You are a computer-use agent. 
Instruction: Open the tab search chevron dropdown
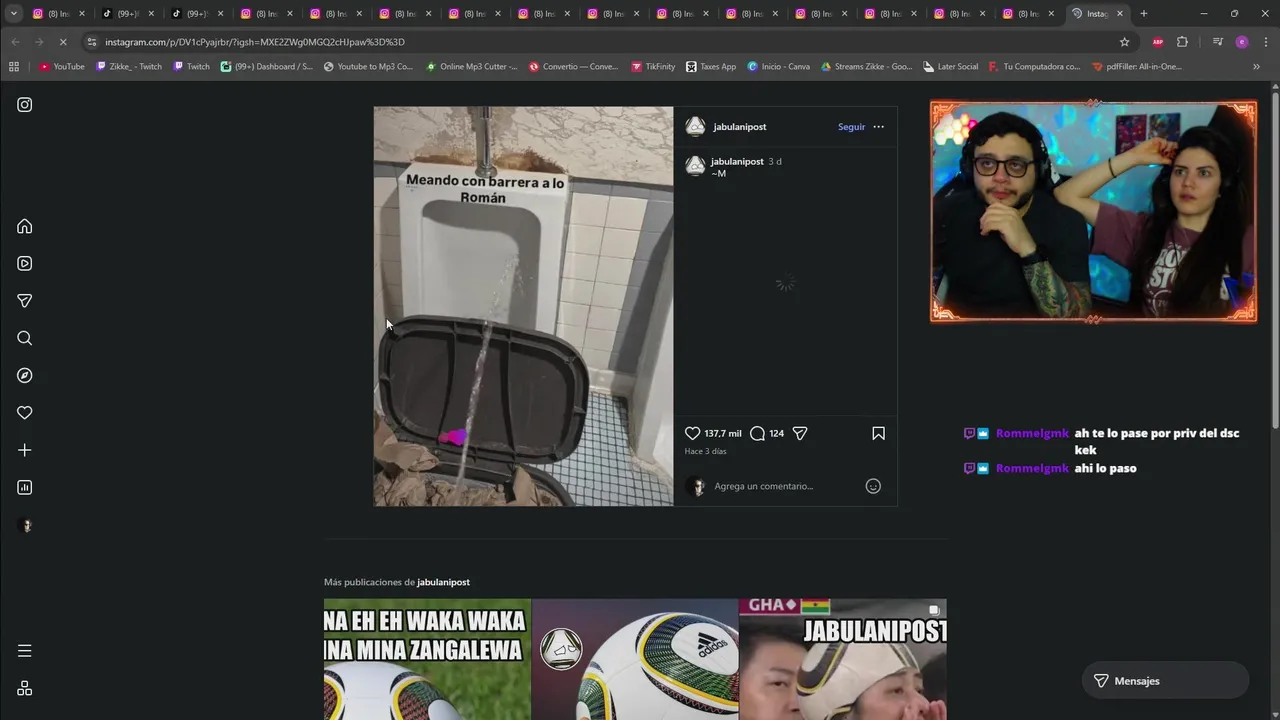point(13,14)
